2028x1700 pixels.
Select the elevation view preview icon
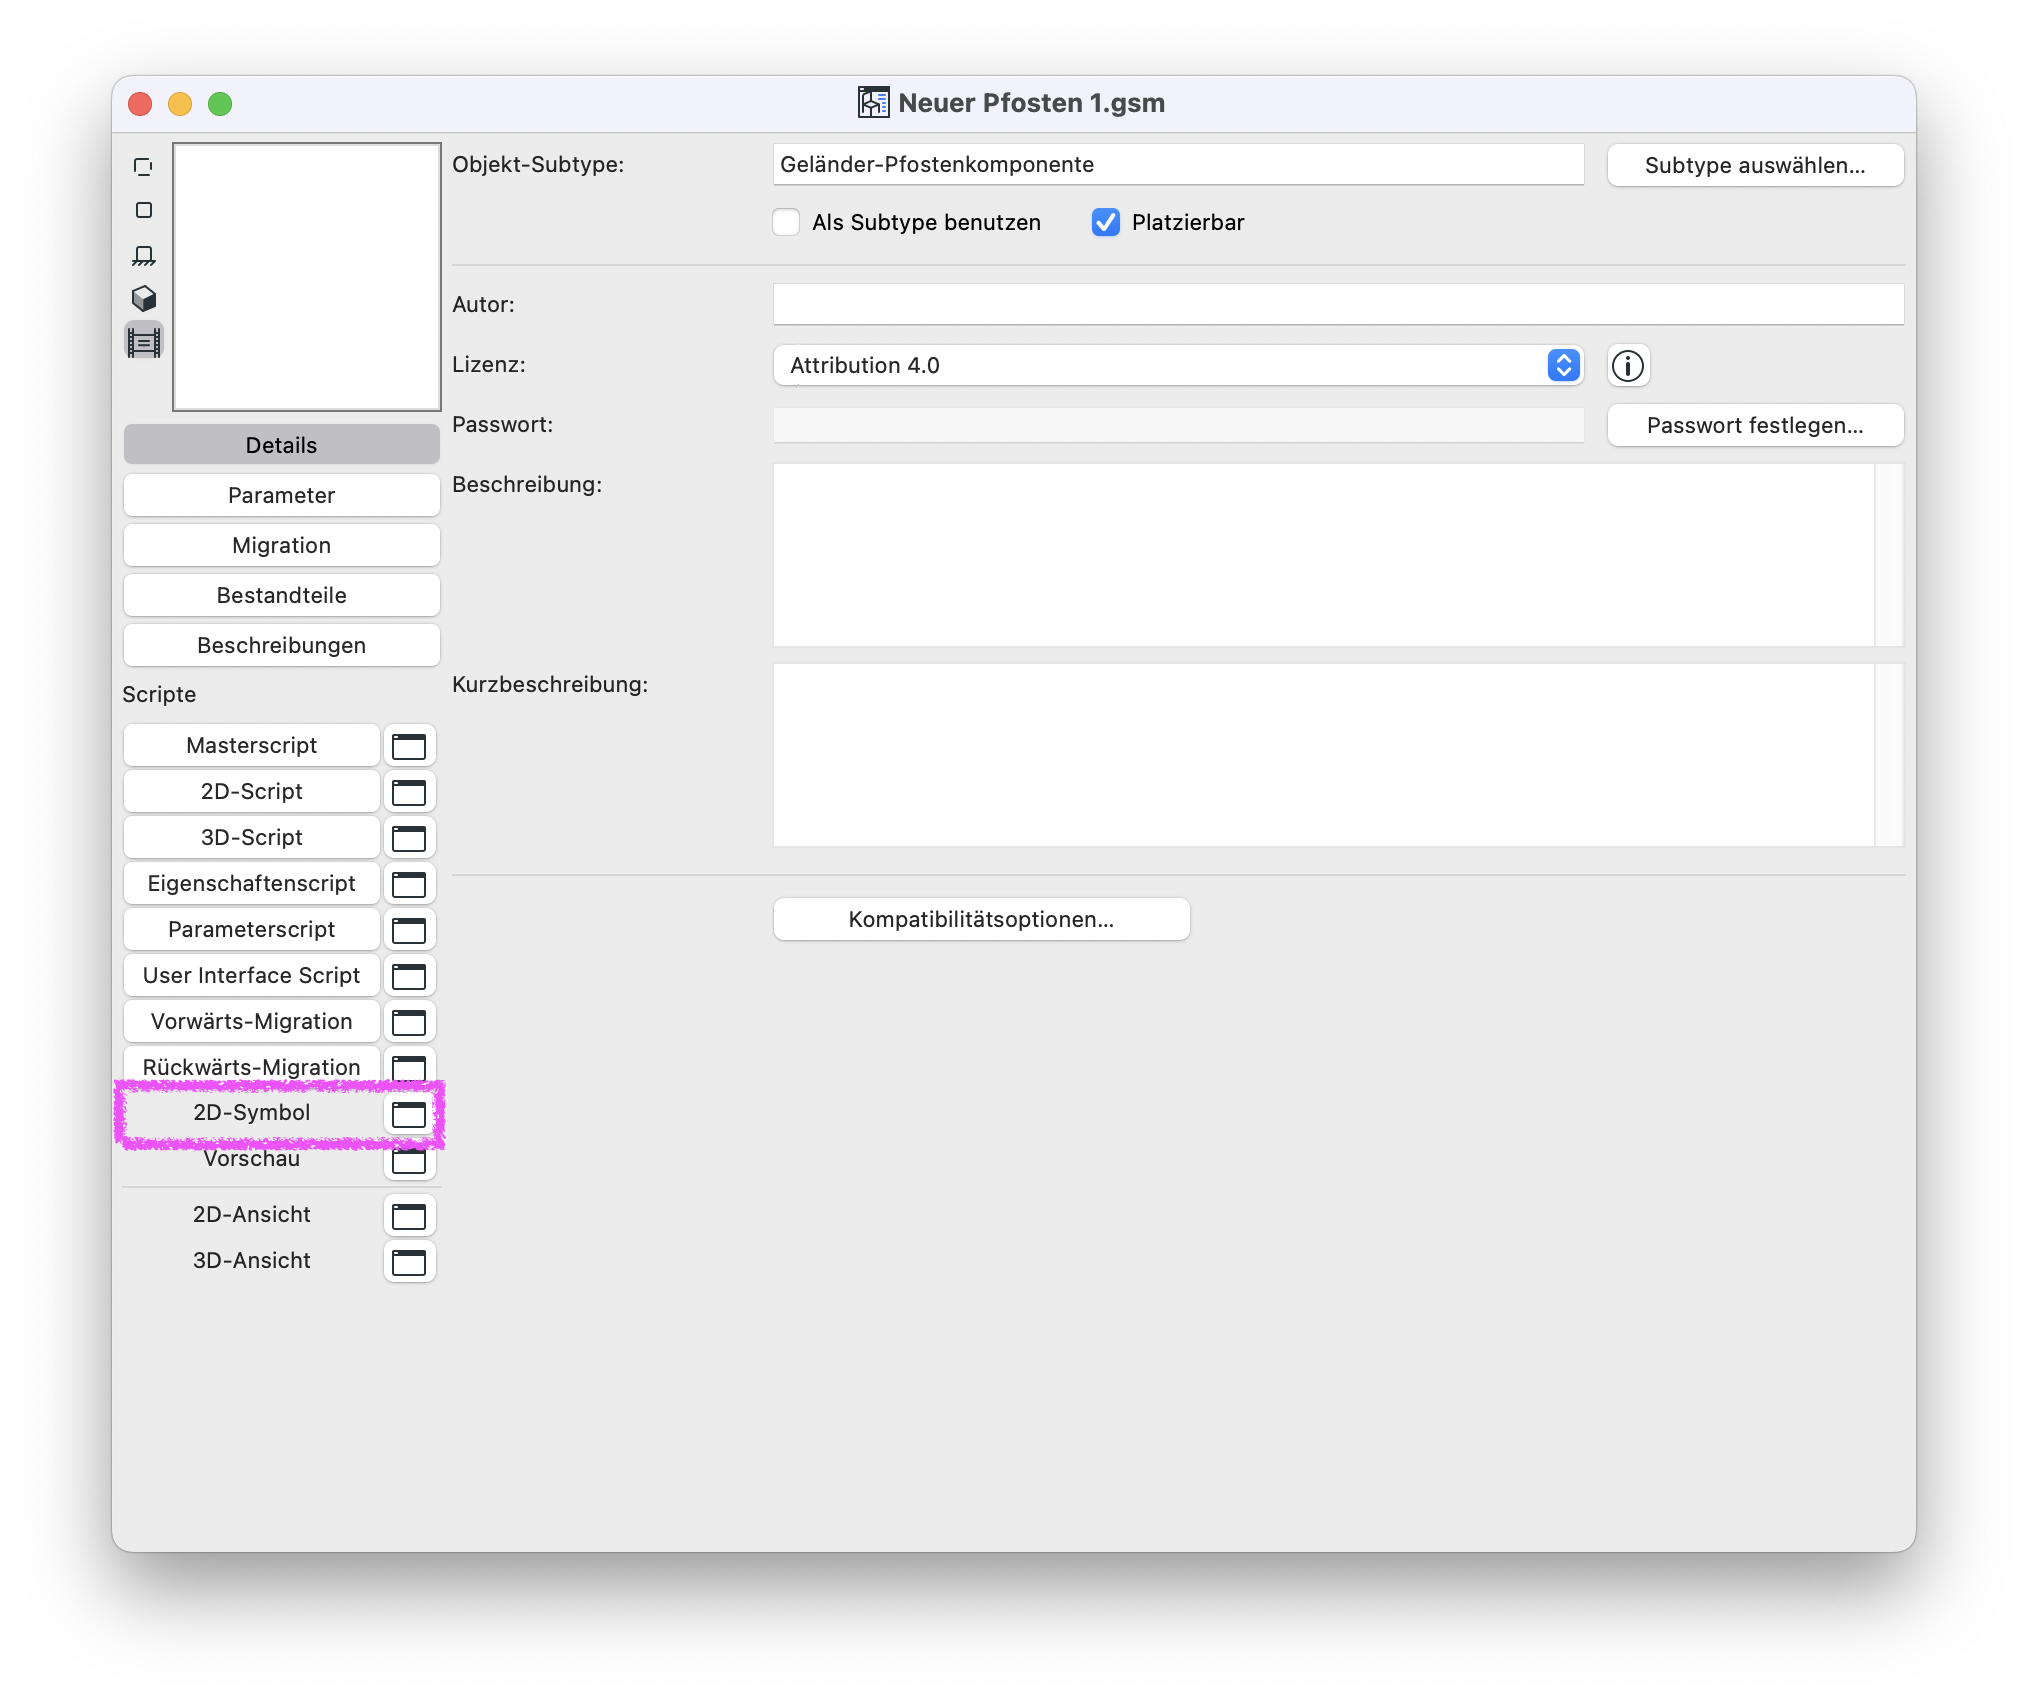pyautogui.click(x=144, y=255)
